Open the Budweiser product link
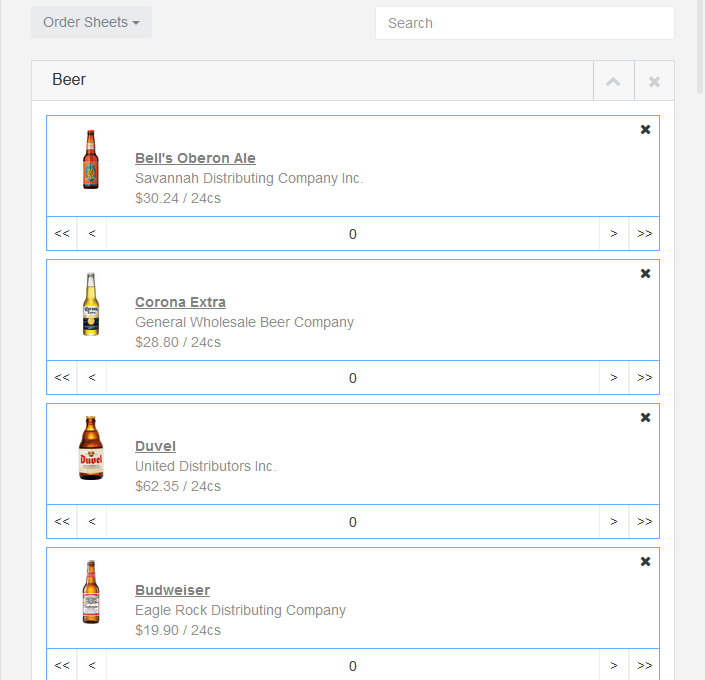705x680 pixels. coord(172,590)
